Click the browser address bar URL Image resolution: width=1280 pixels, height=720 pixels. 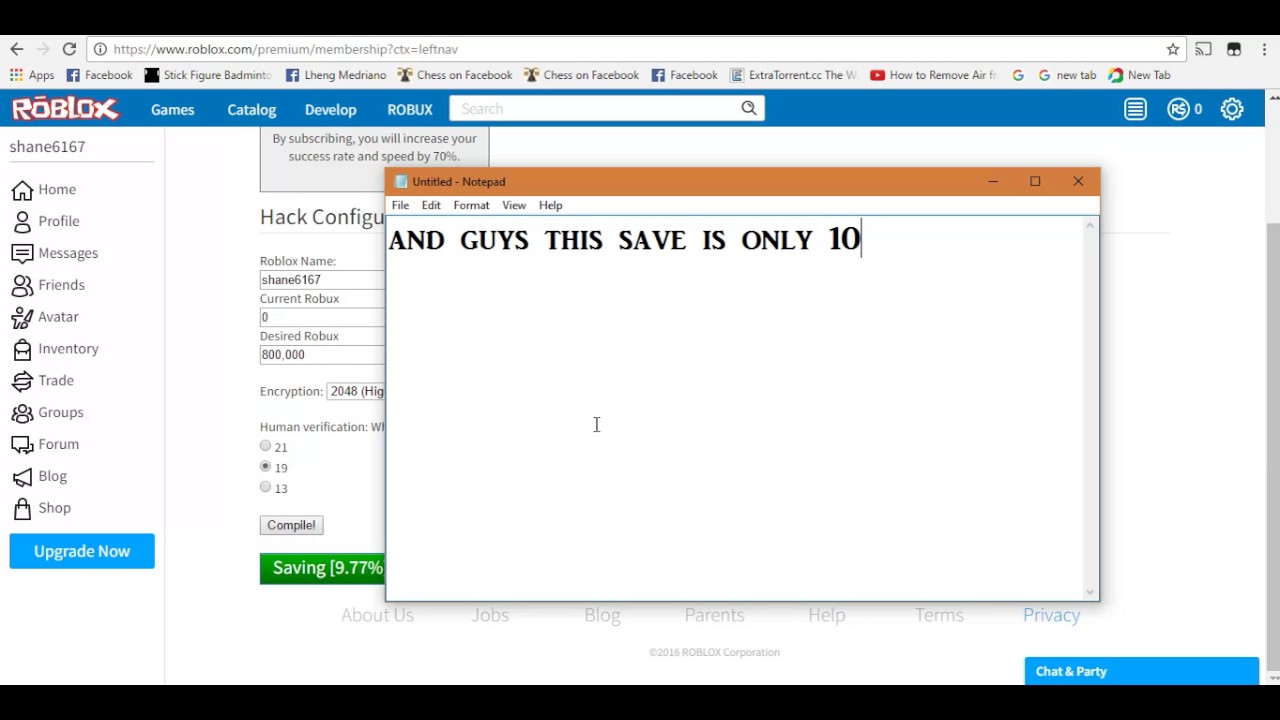(285, 49)
